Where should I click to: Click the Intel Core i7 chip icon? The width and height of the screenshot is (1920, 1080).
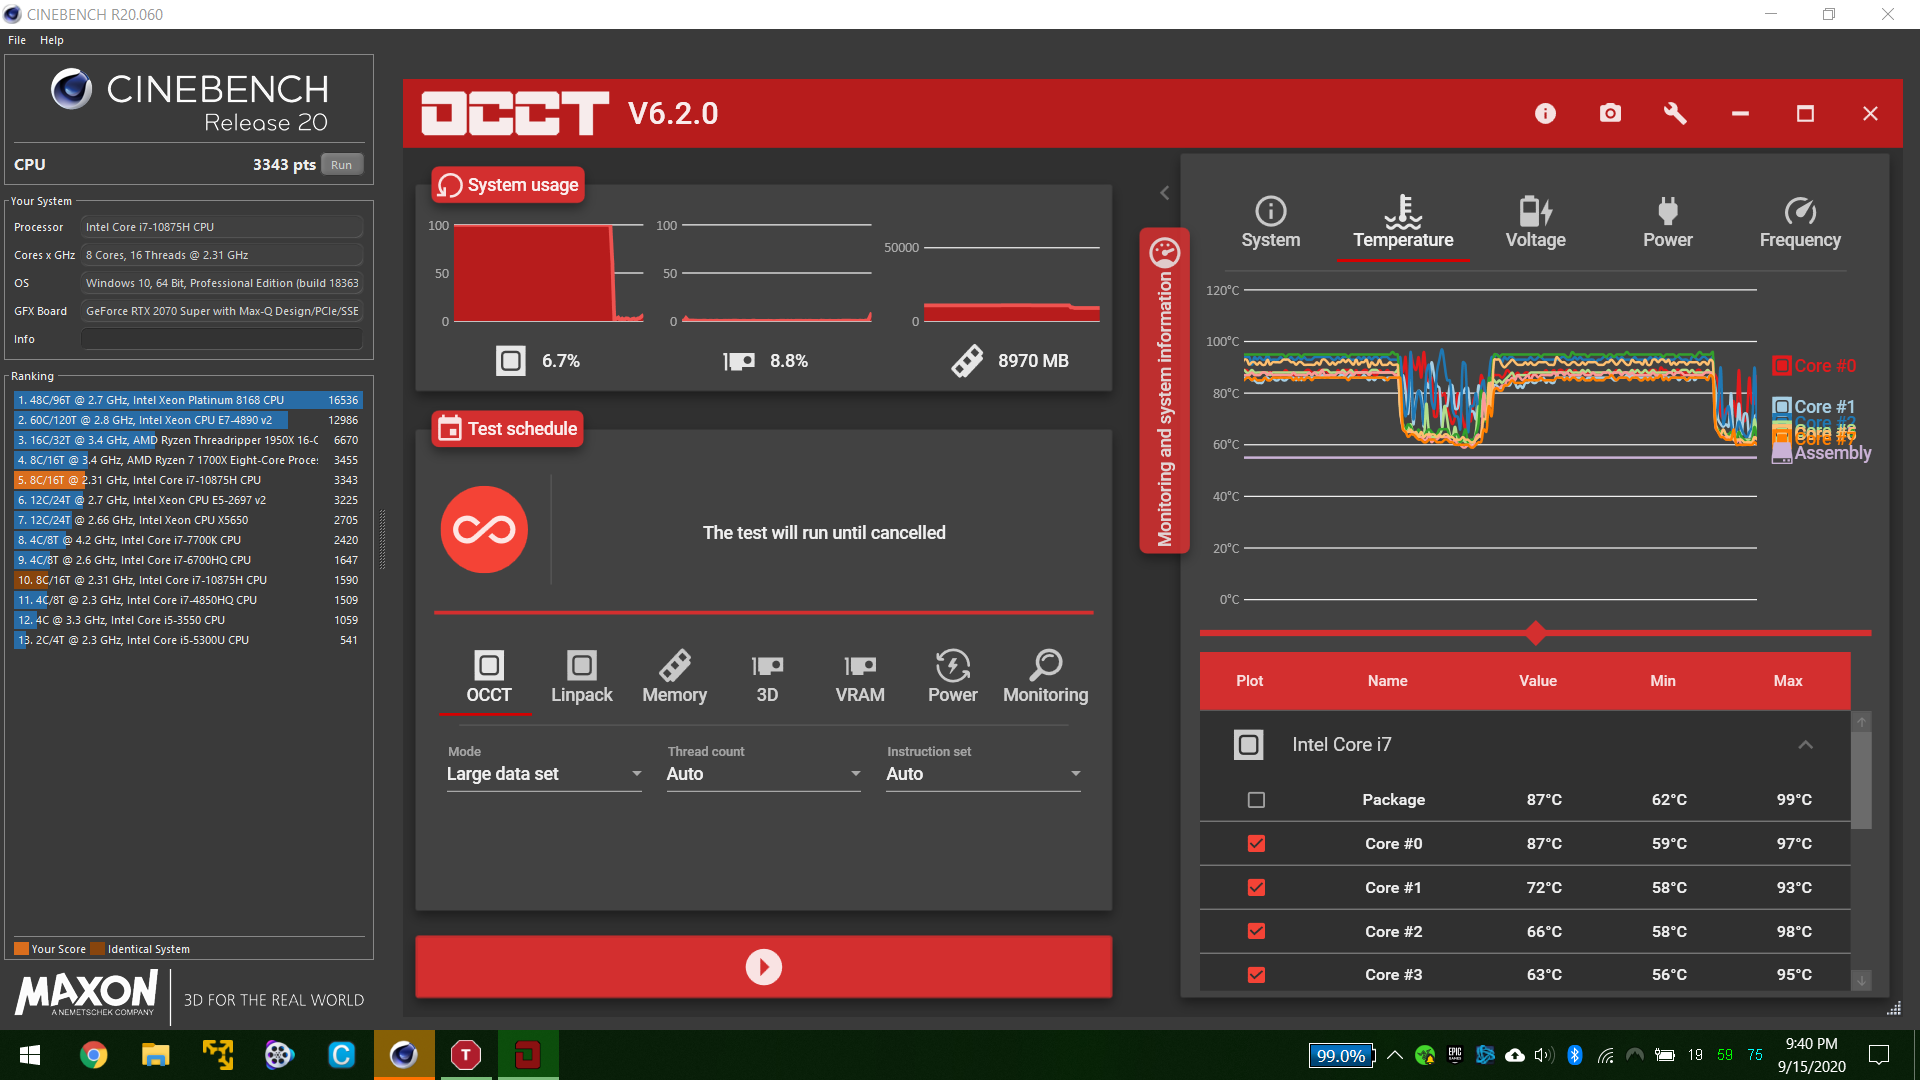pyautogui.click(x=1248, y=745)
